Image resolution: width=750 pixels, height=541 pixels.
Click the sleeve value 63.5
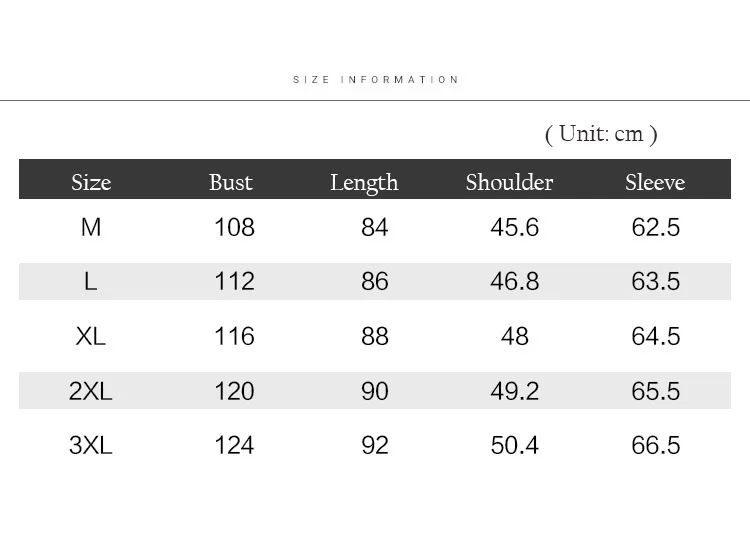coord(655,281)
